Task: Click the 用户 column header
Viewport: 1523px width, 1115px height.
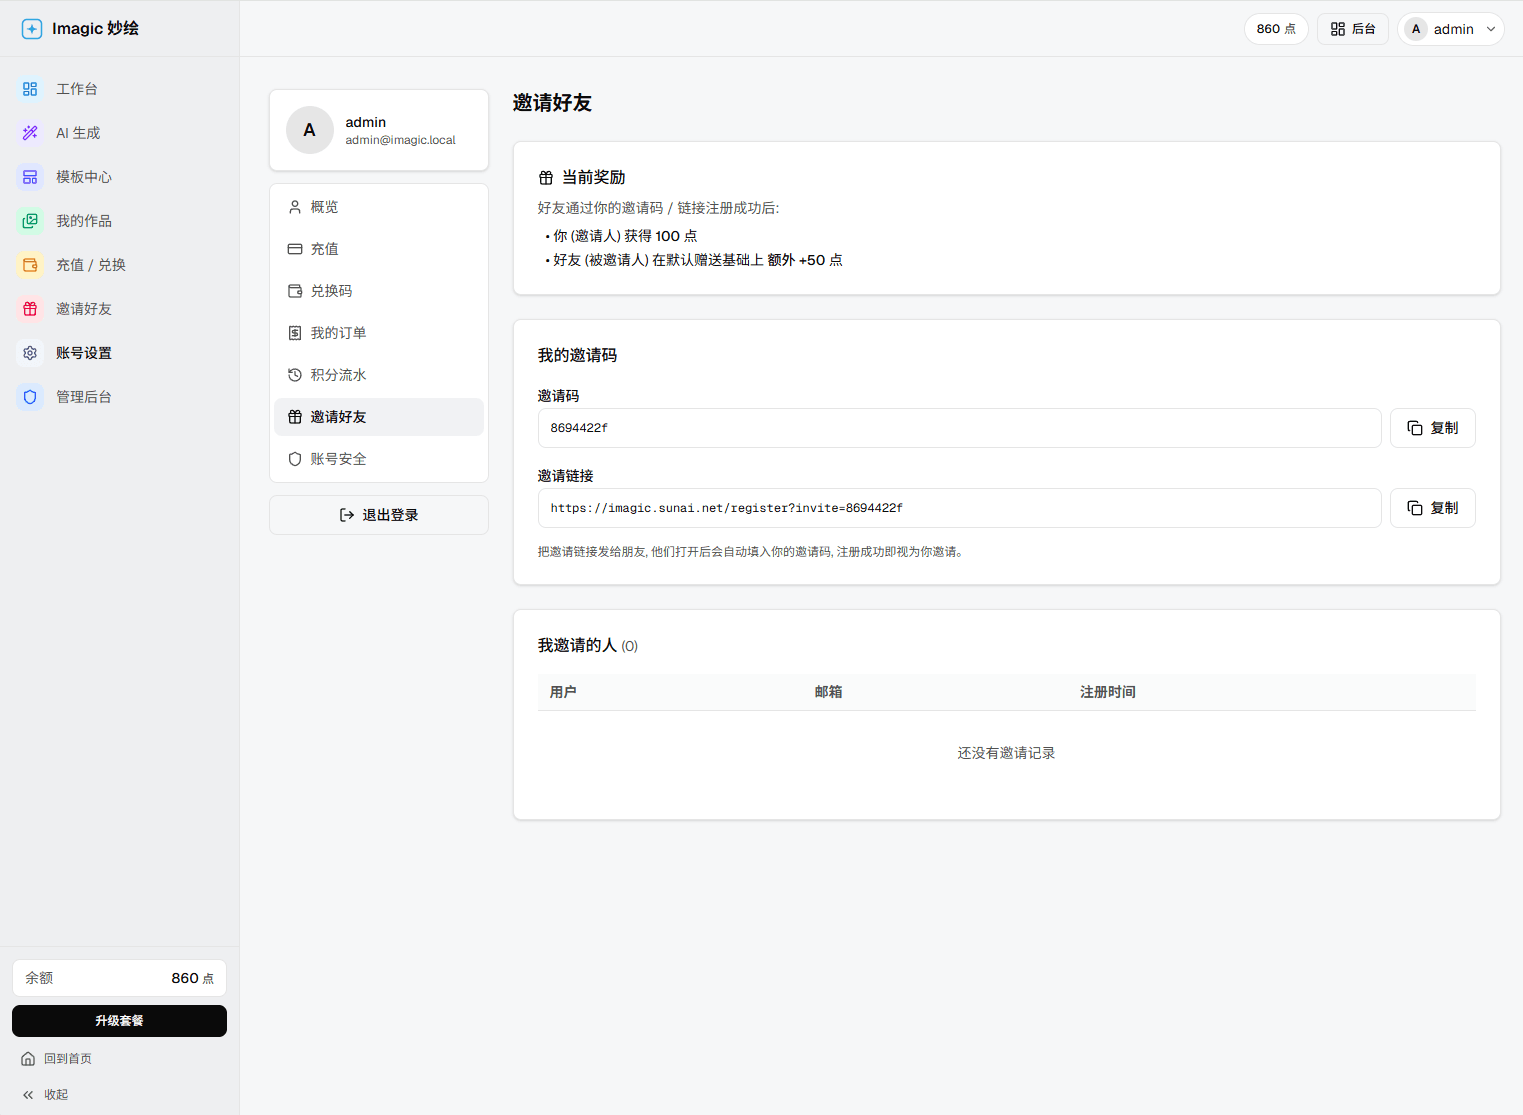Action: [563, 692]
